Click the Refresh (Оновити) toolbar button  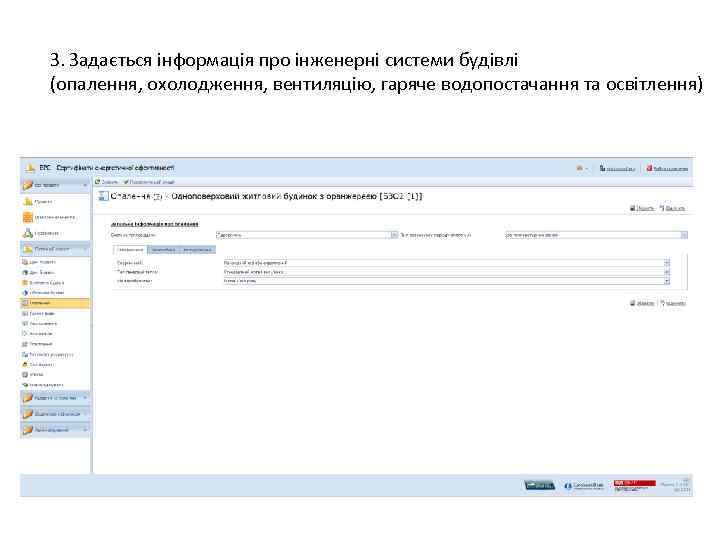coord(107,182)
